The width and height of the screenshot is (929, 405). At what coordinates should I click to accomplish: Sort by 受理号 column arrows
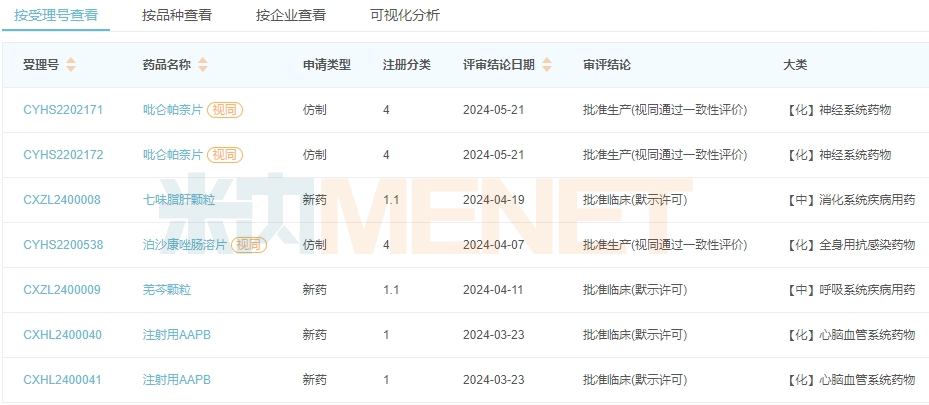[x=71, y=65]
